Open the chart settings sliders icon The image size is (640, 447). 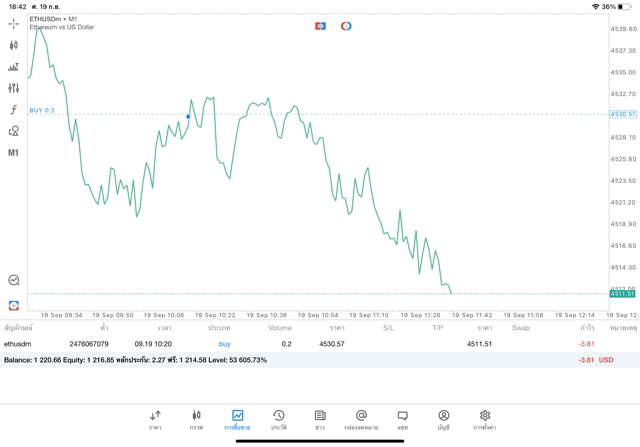coord(13,88)
